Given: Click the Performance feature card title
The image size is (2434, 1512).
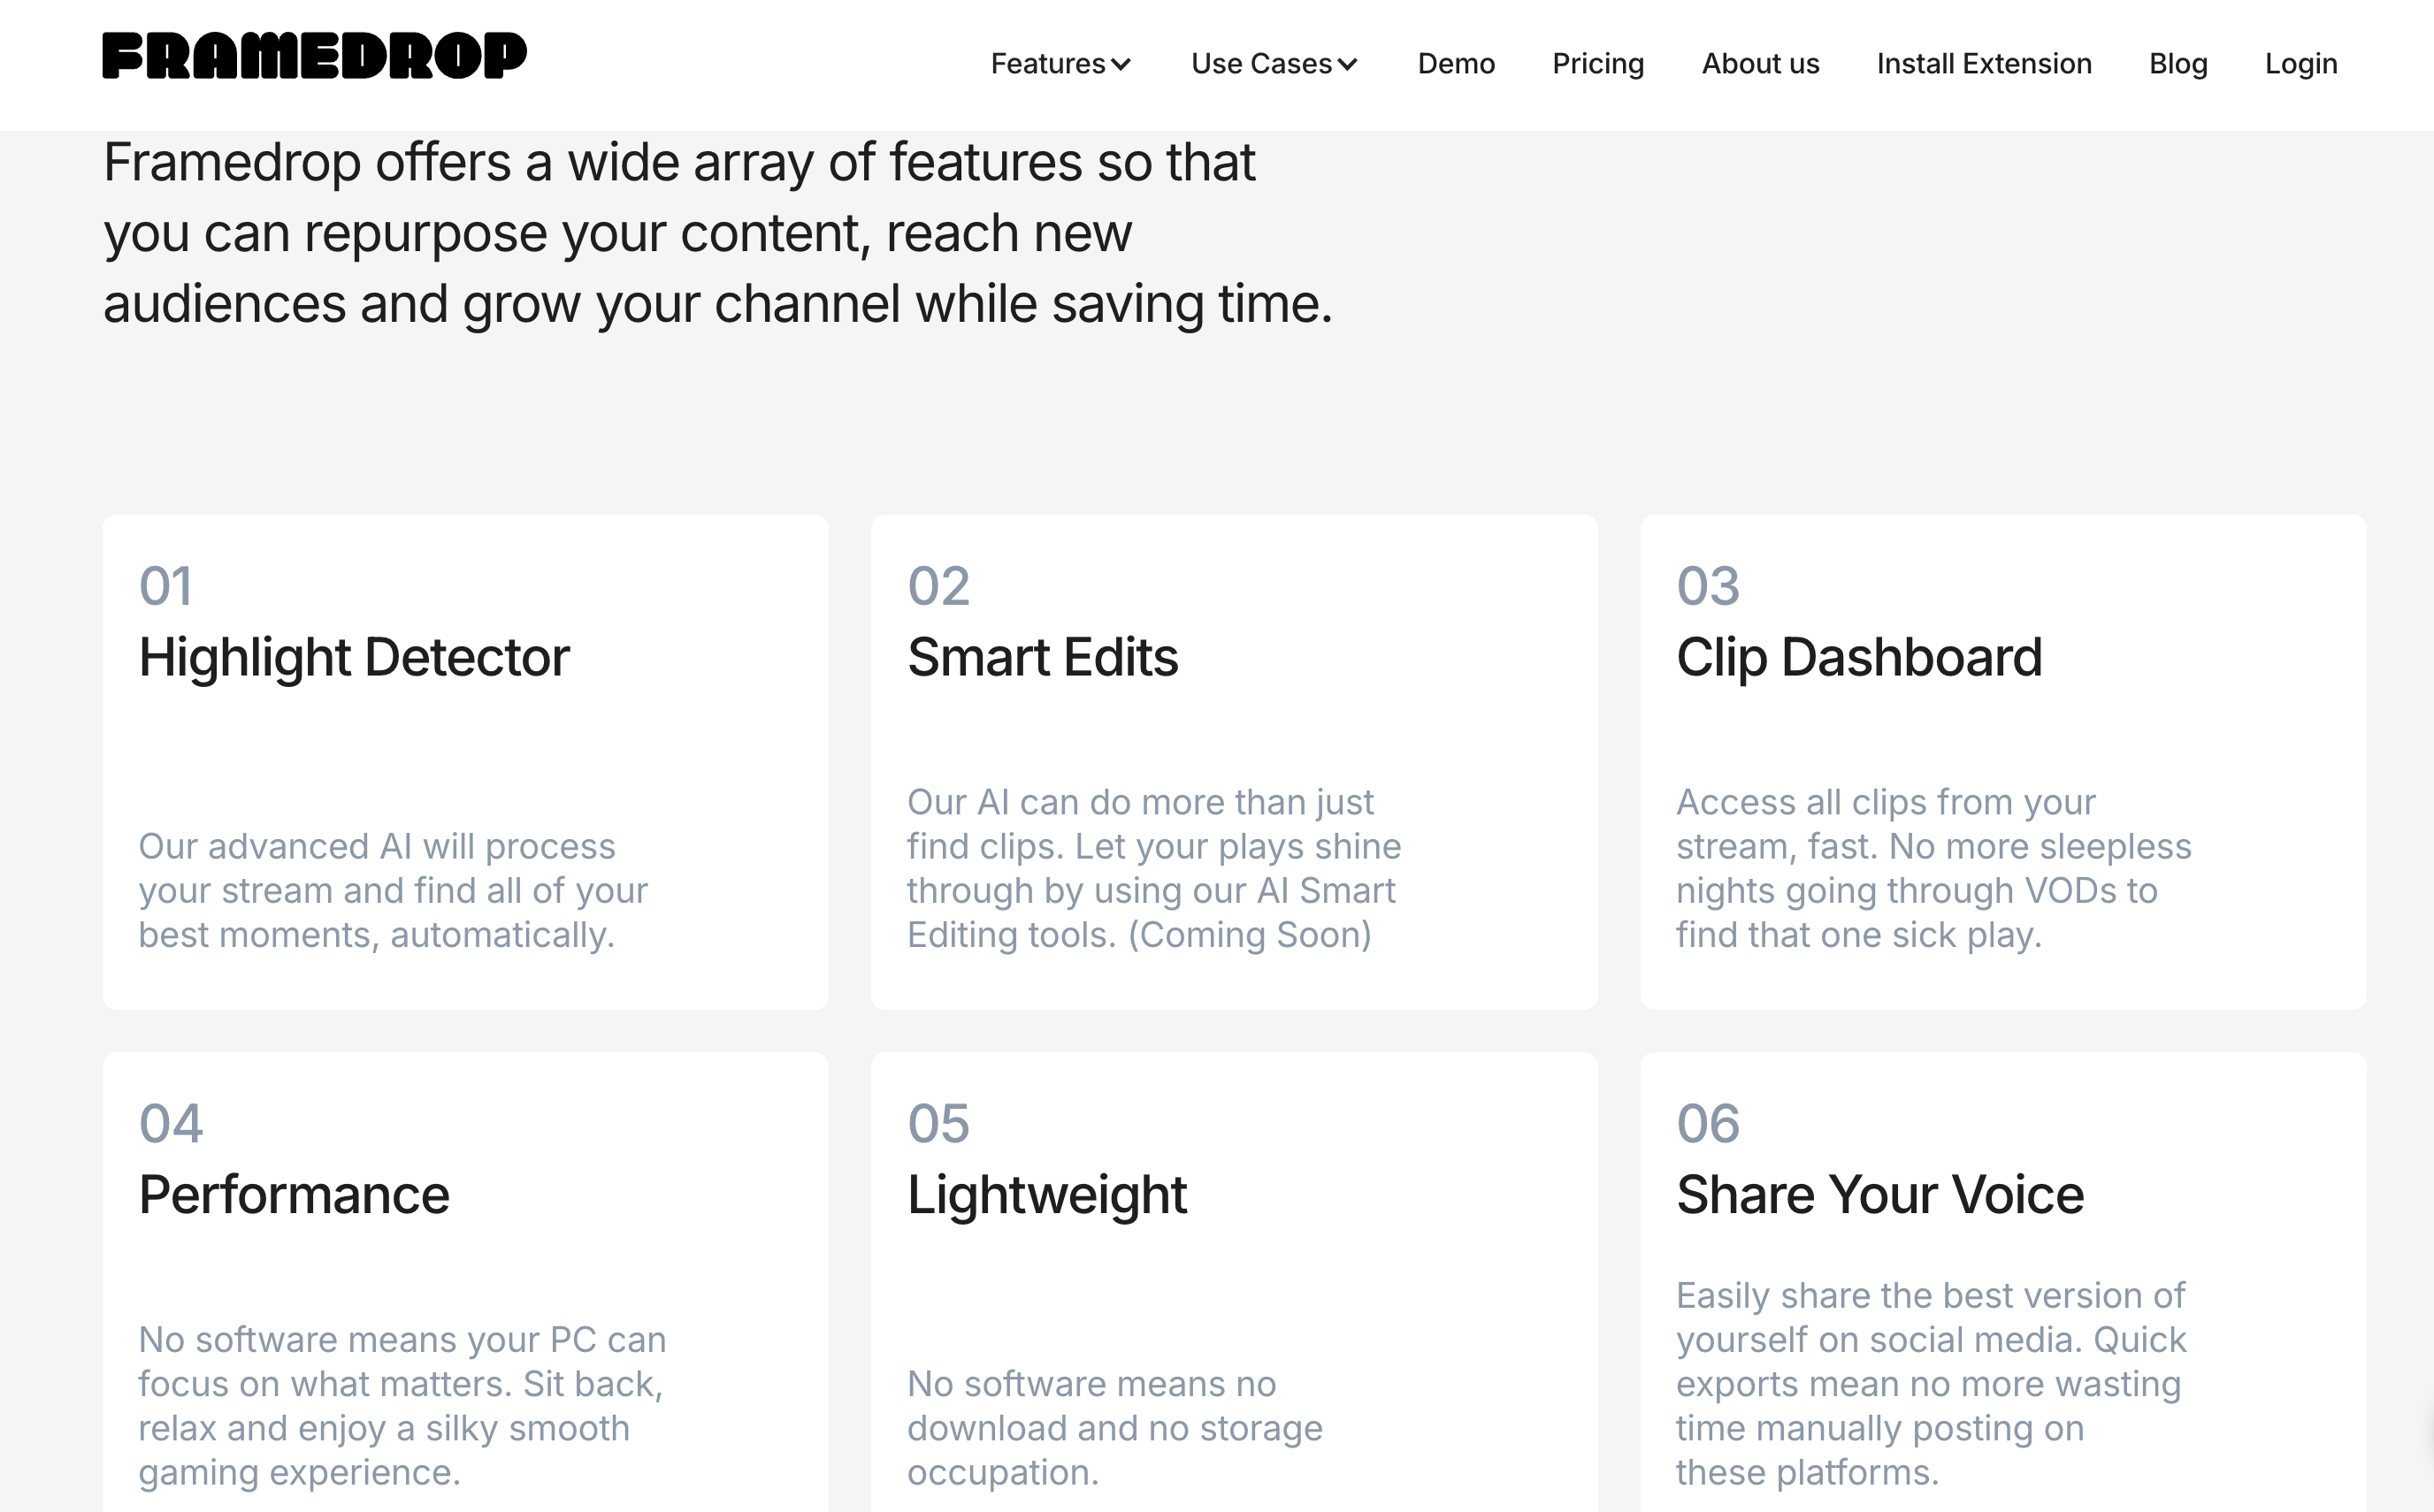Looking at the screenshot, I should tap(294, 1195).
